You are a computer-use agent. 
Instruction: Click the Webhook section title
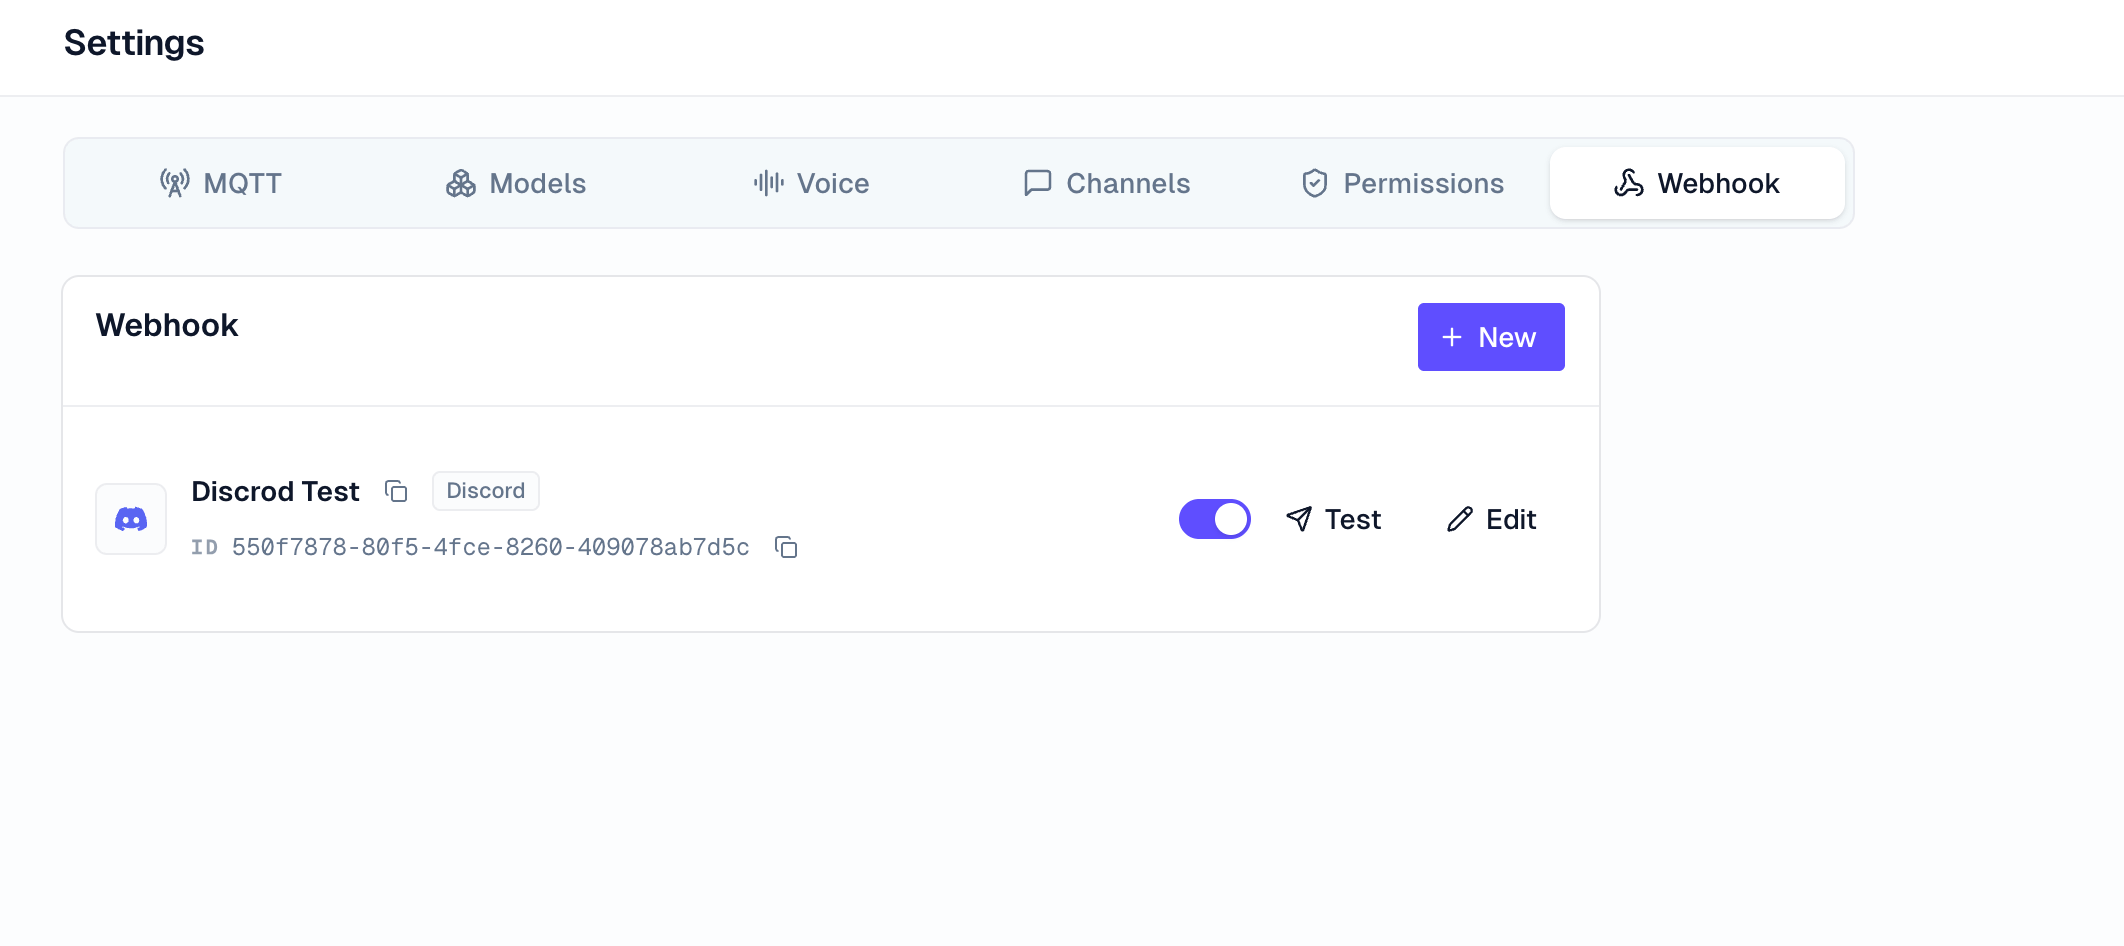(x=167, y=325)
